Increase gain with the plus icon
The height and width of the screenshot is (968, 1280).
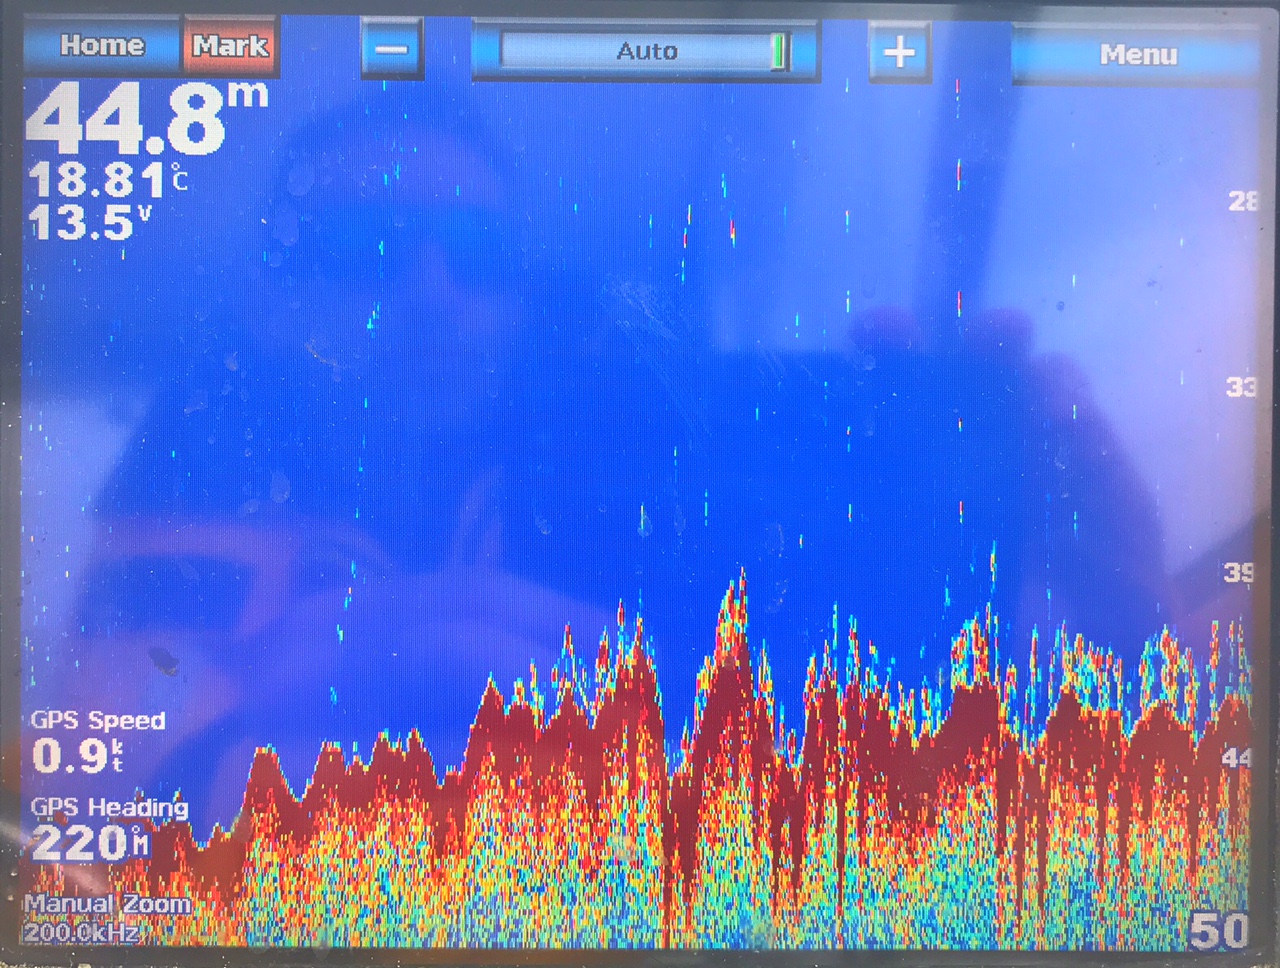pyautogui.click(x=900, y=50)
